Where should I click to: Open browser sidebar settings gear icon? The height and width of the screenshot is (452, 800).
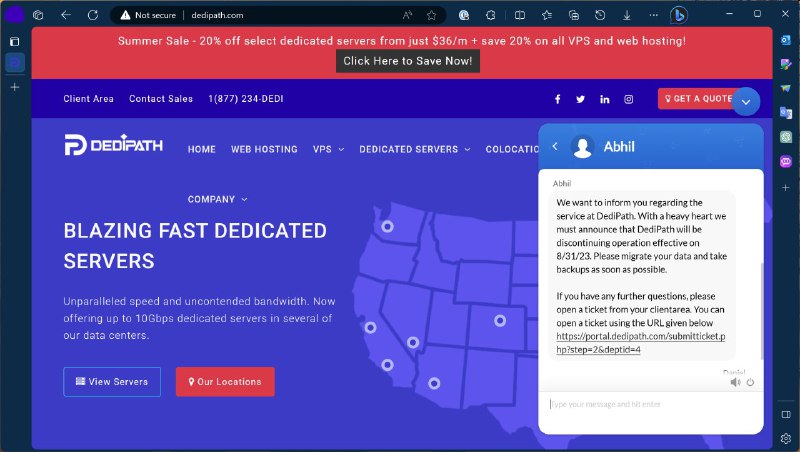coord(786,438)
